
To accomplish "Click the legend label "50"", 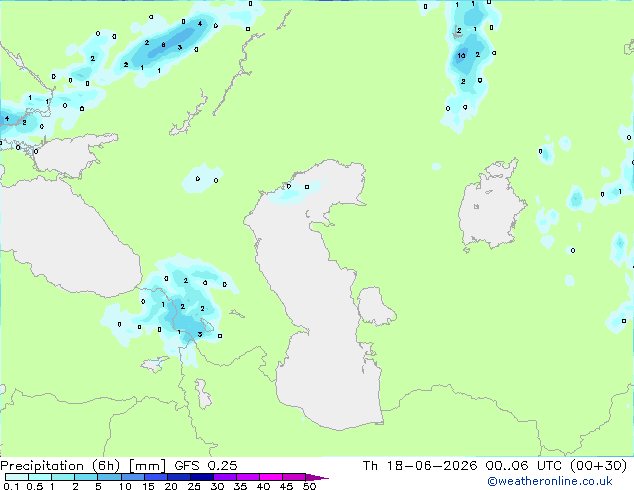I will pos(309,486).
